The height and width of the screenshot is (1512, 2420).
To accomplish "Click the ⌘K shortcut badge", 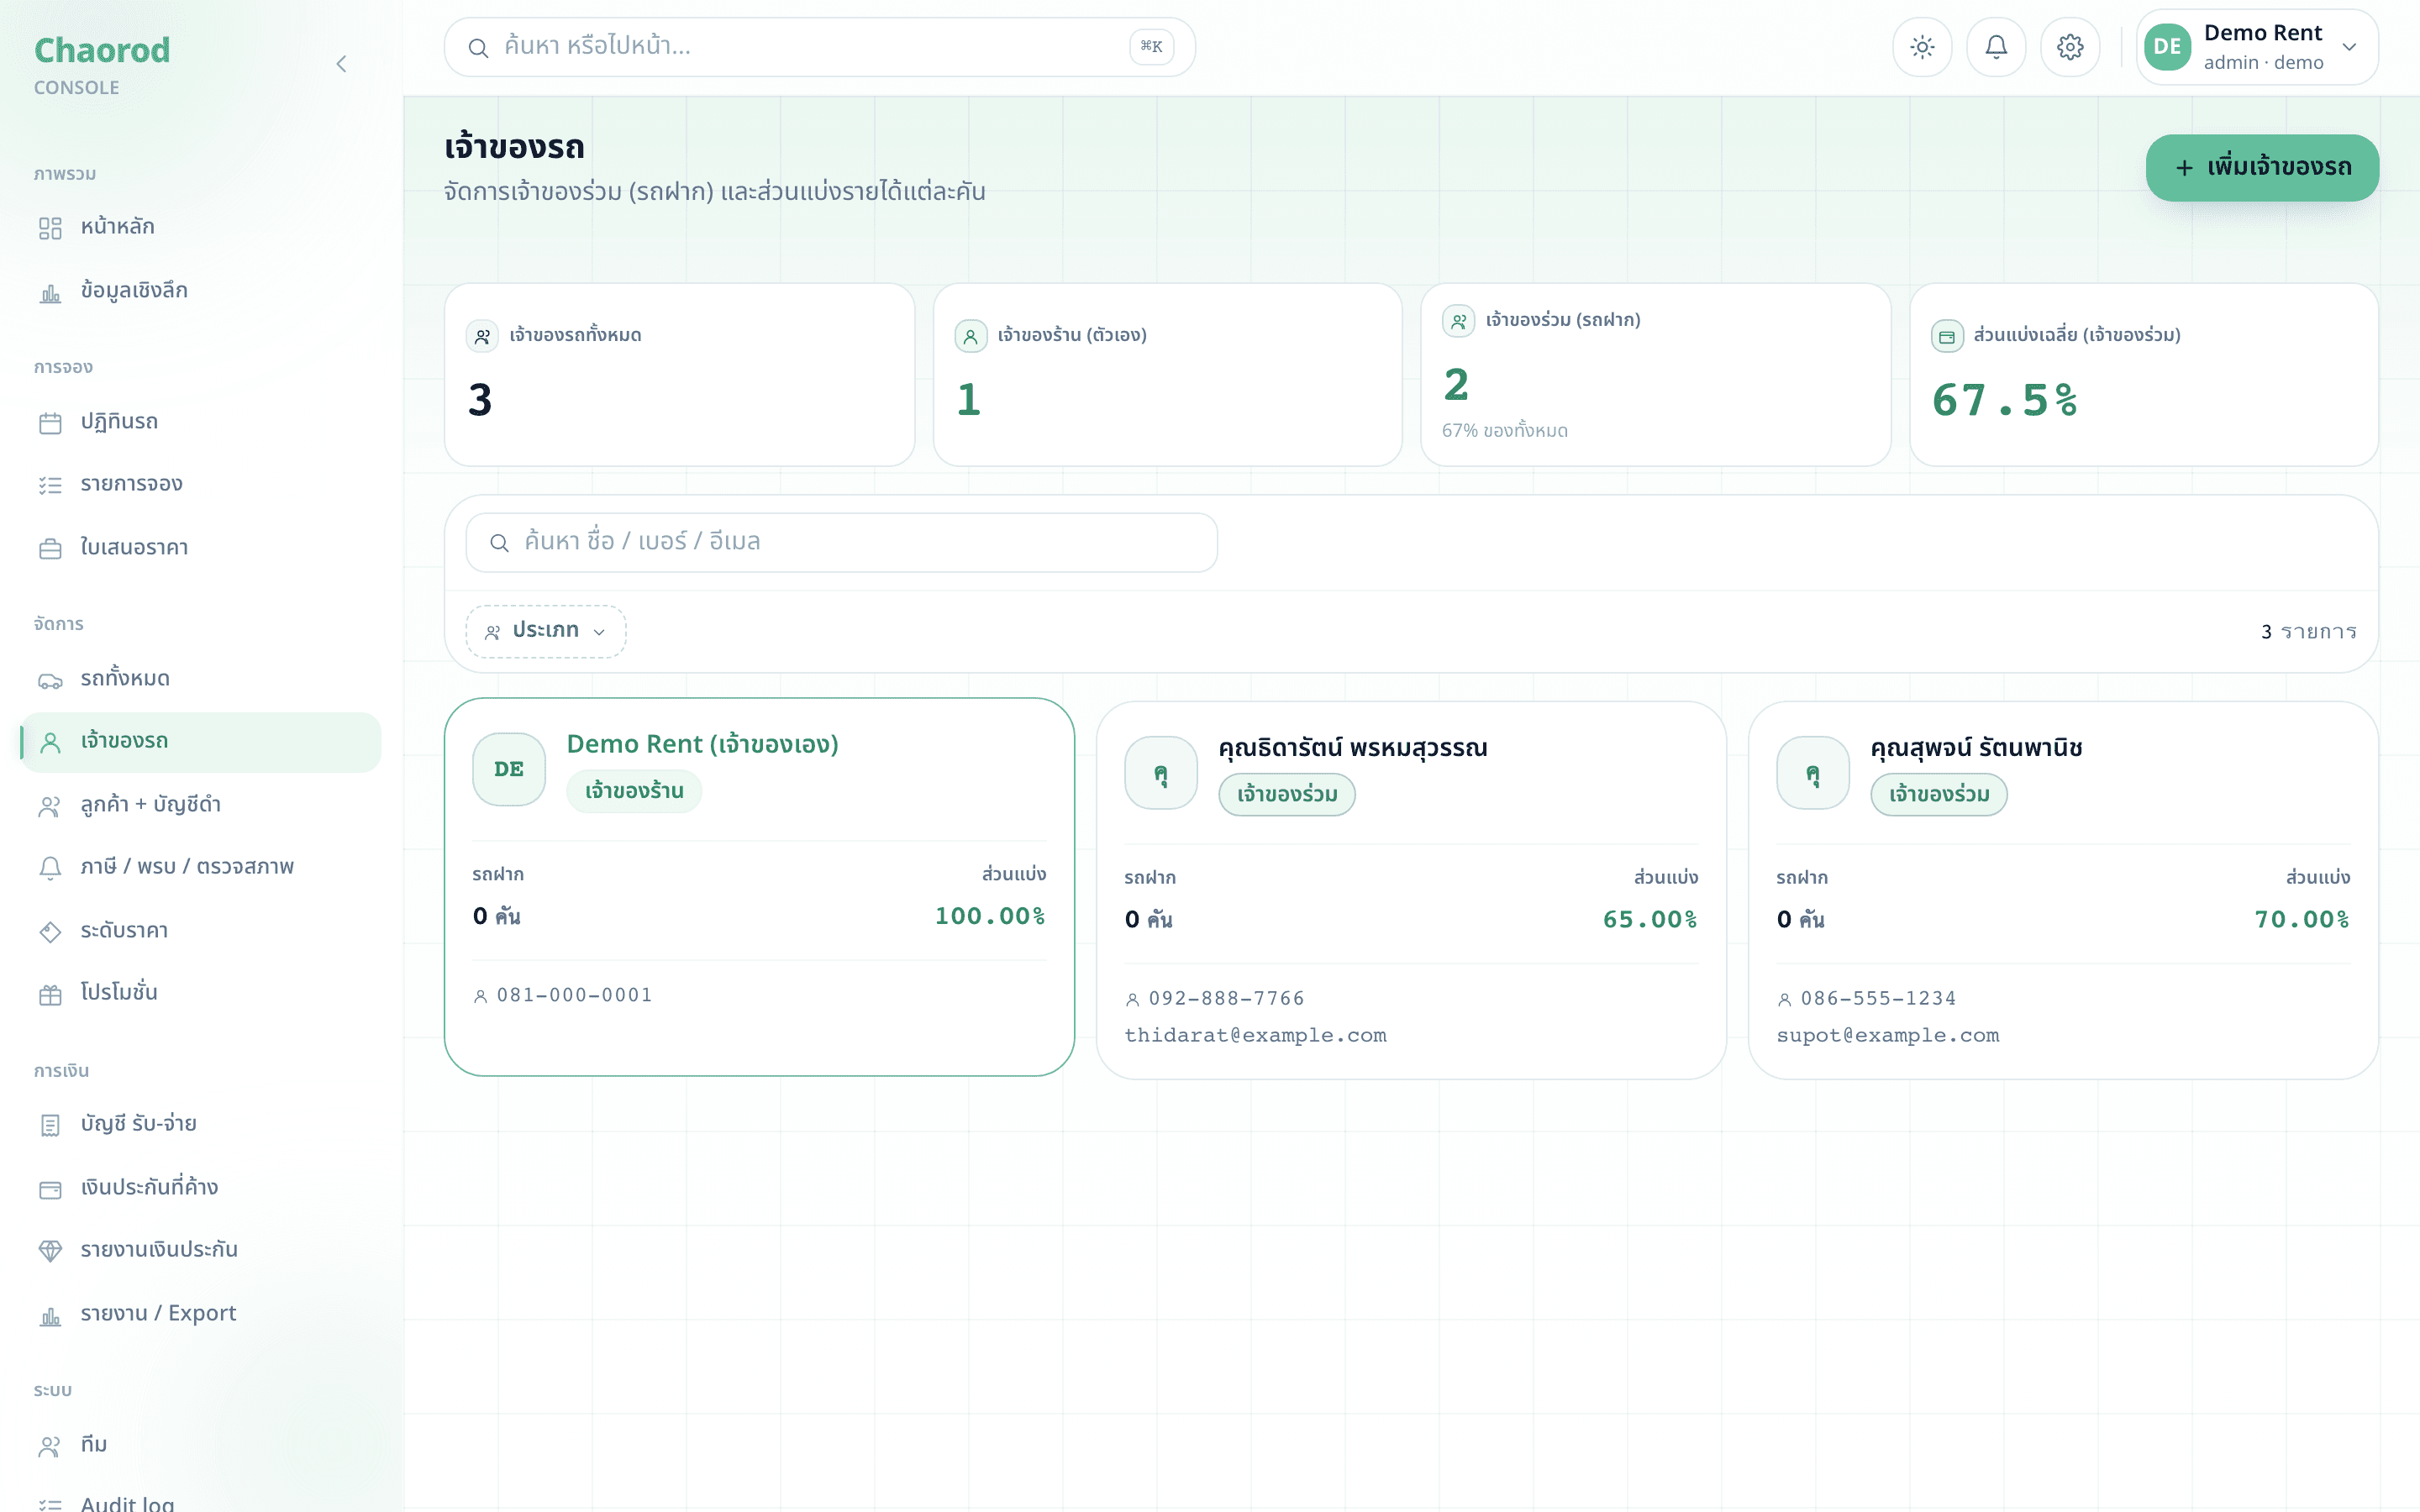I will (1151, 46).
